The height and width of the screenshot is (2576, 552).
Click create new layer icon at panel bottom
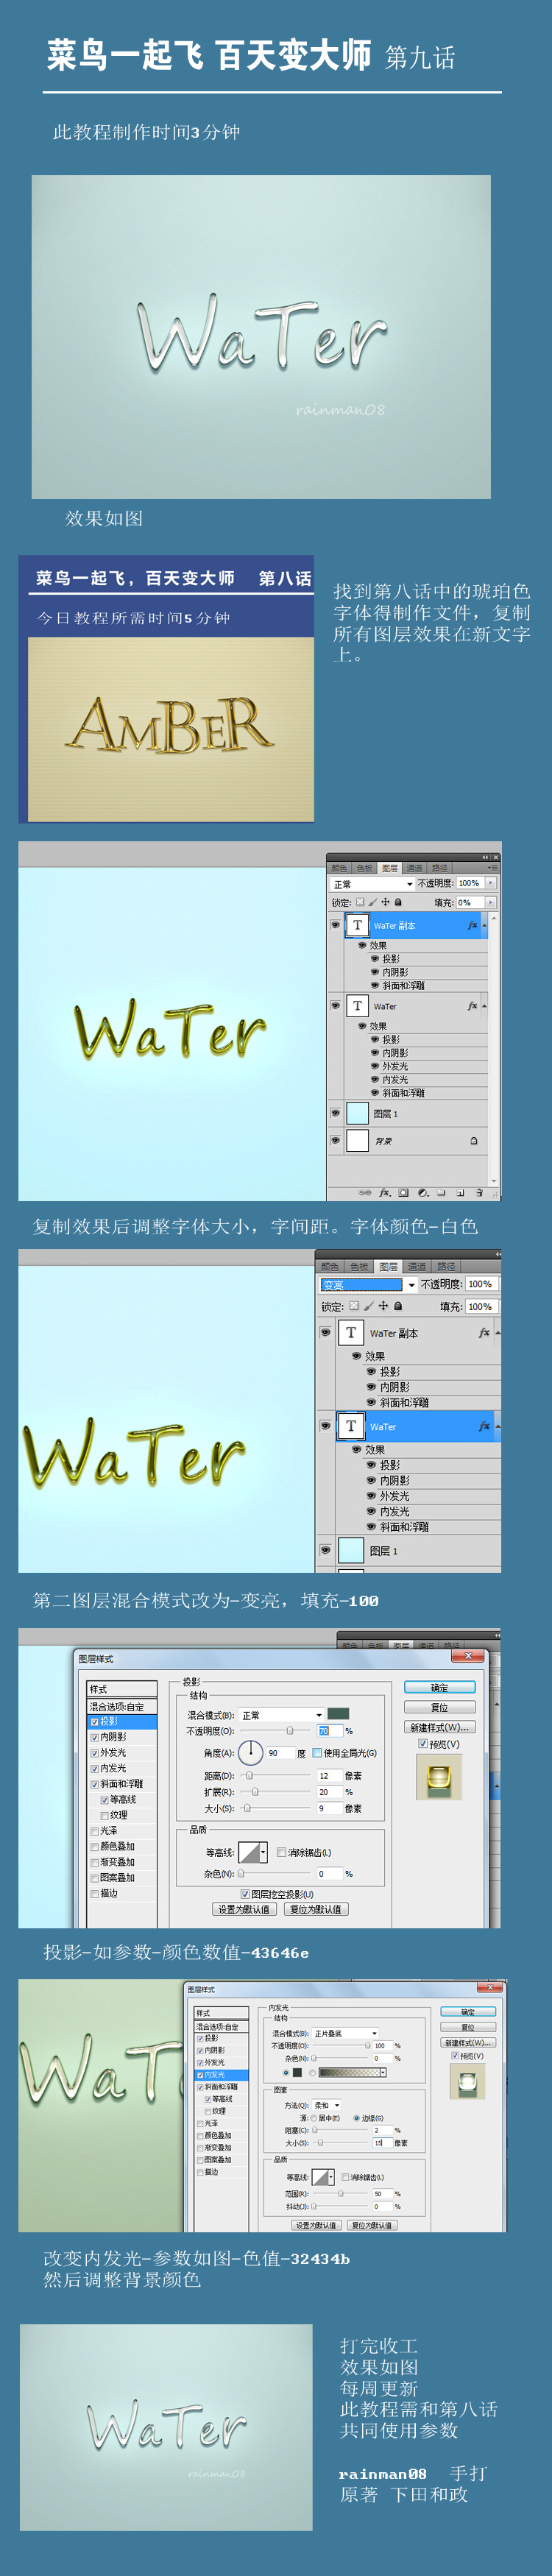coord(460,1192)
